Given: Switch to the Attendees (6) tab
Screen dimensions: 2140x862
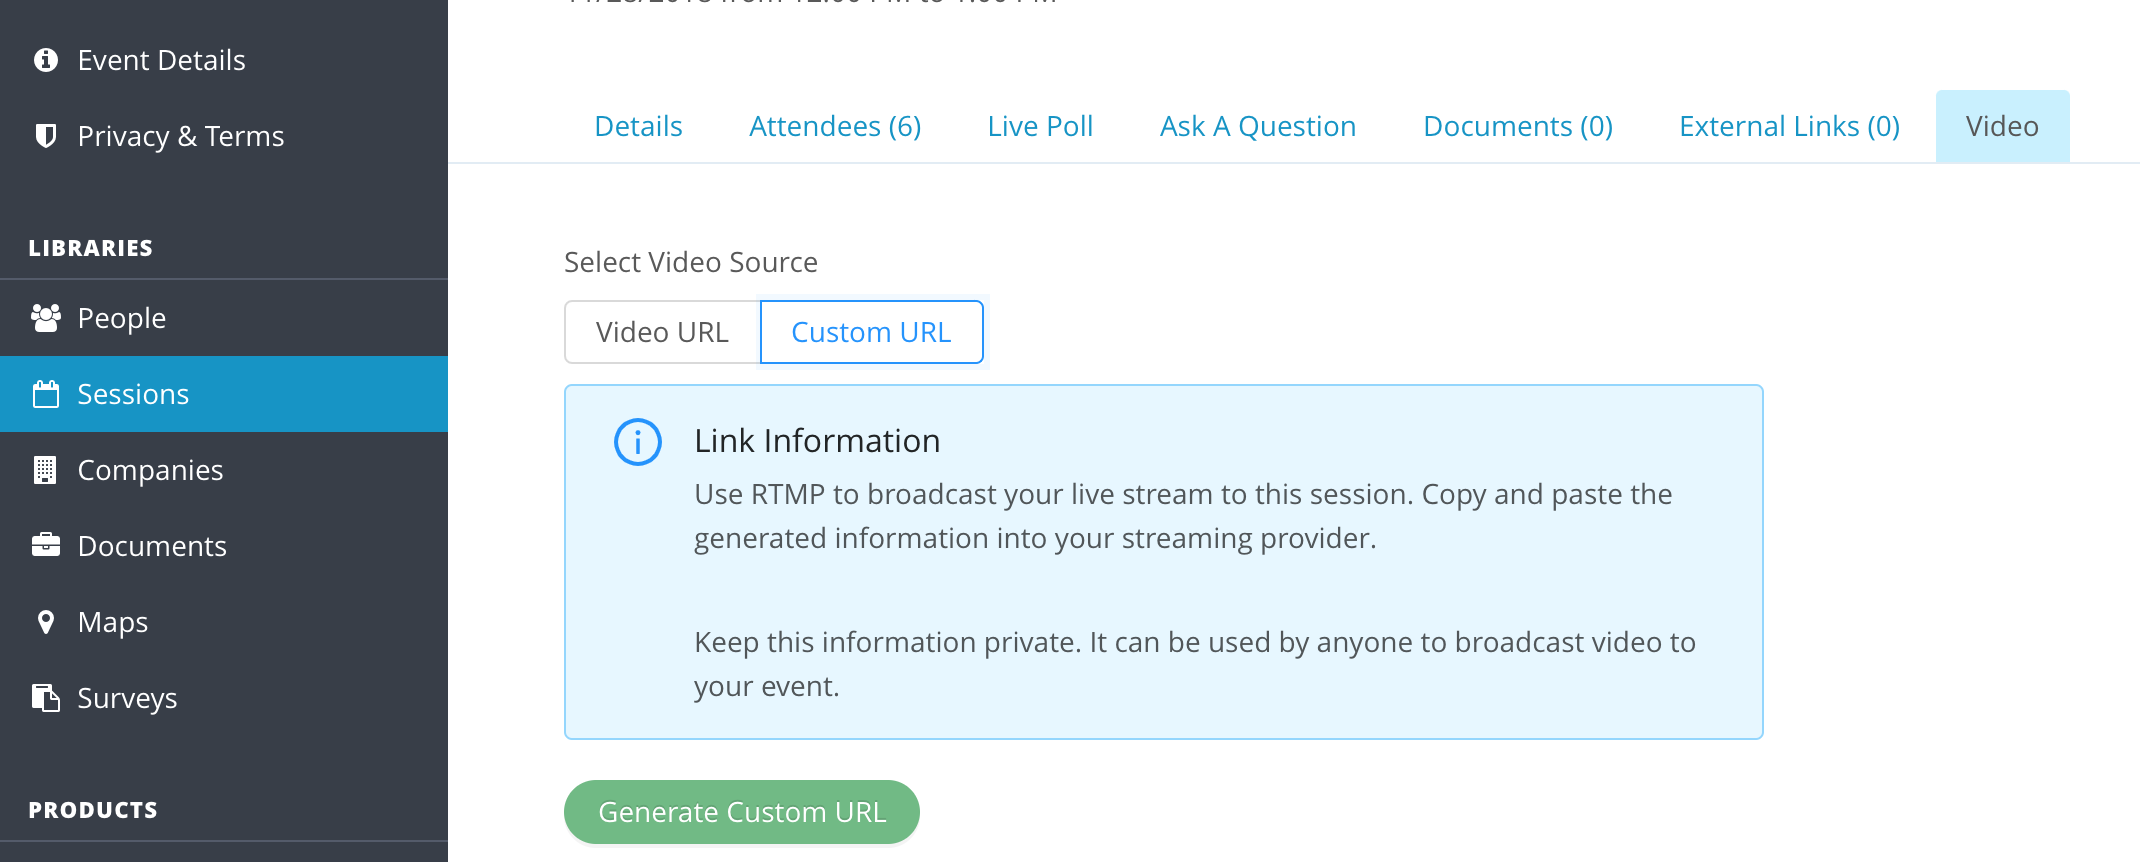Looking at the screenshot, I should (835, 126).
